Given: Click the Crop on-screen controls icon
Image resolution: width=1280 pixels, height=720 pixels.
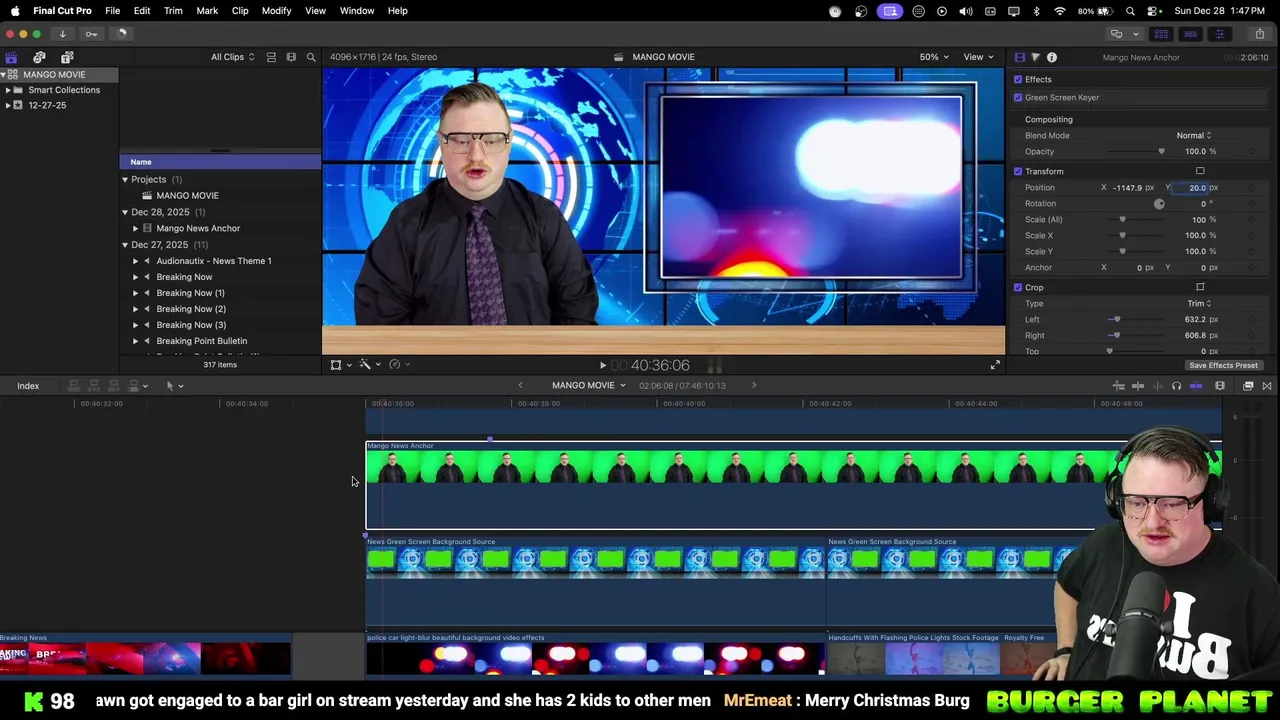Looking at the screenshot, I should pyautogui.click(x=1200, y=287).
